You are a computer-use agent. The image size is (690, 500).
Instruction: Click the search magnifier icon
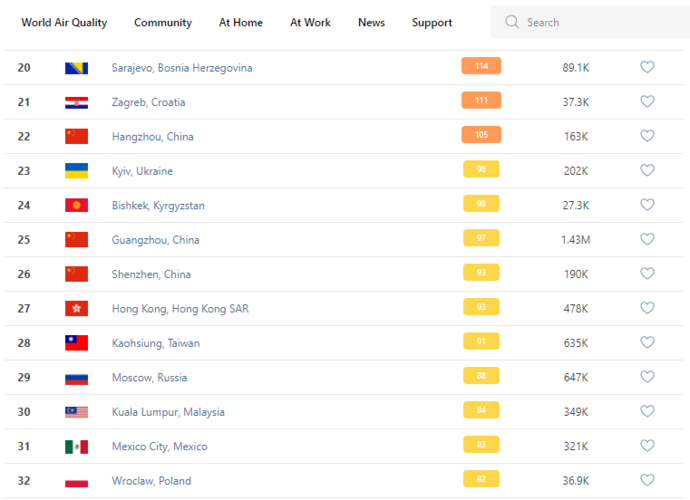pos(512,22)
